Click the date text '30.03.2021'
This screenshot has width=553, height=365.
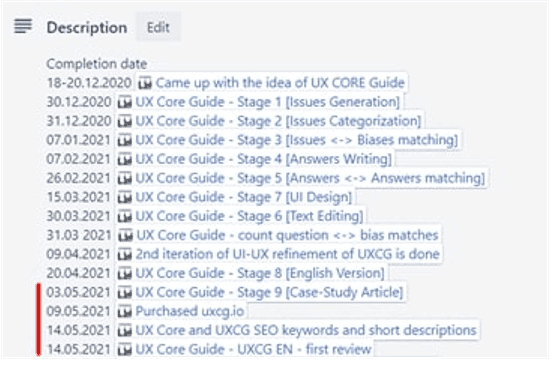[x=79, y=216]
